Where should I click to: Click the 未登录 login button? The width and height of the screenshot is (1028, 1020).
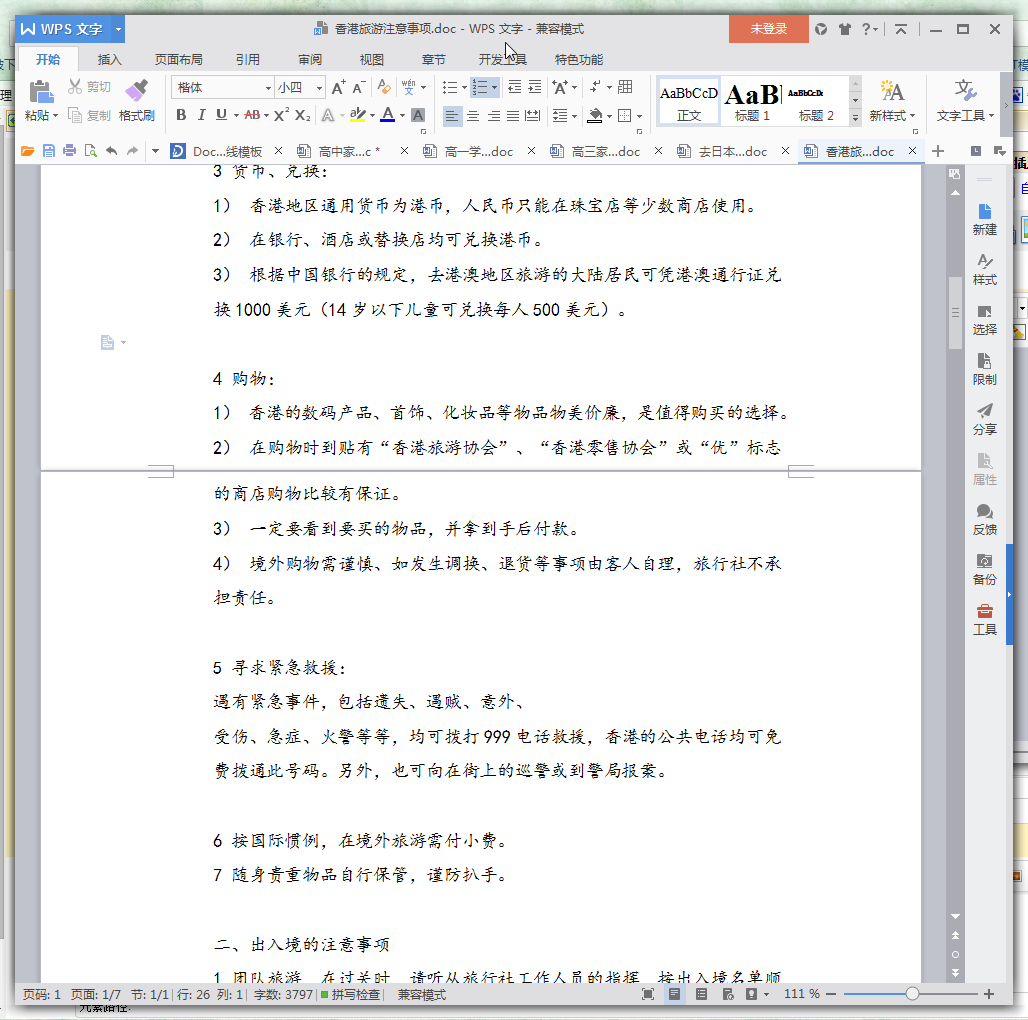pos(768,29)
